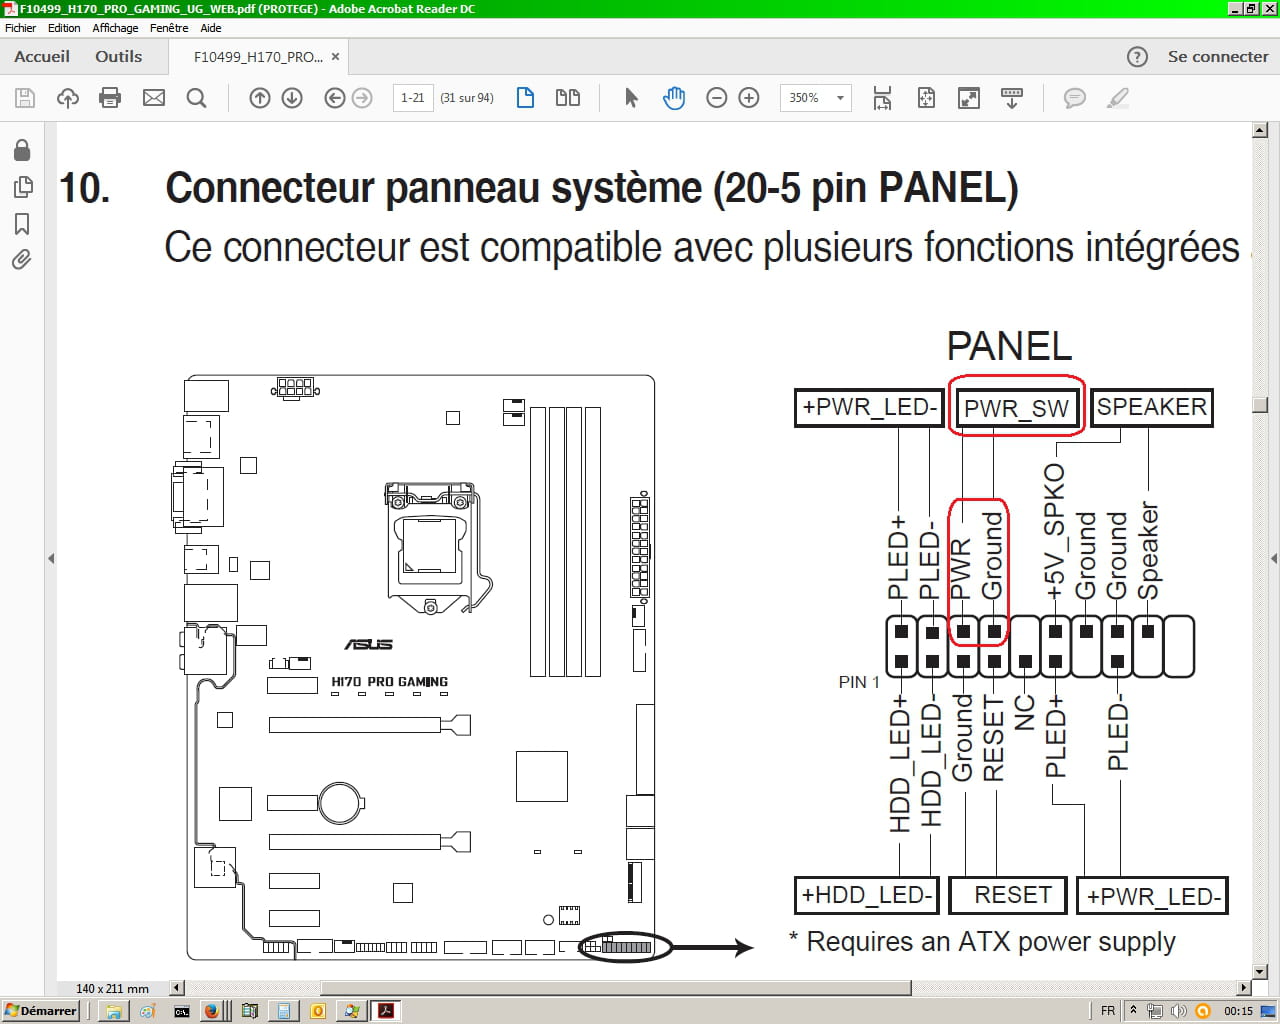
Task: Open the Affichage menu
Action: click(x=115, y=28)
